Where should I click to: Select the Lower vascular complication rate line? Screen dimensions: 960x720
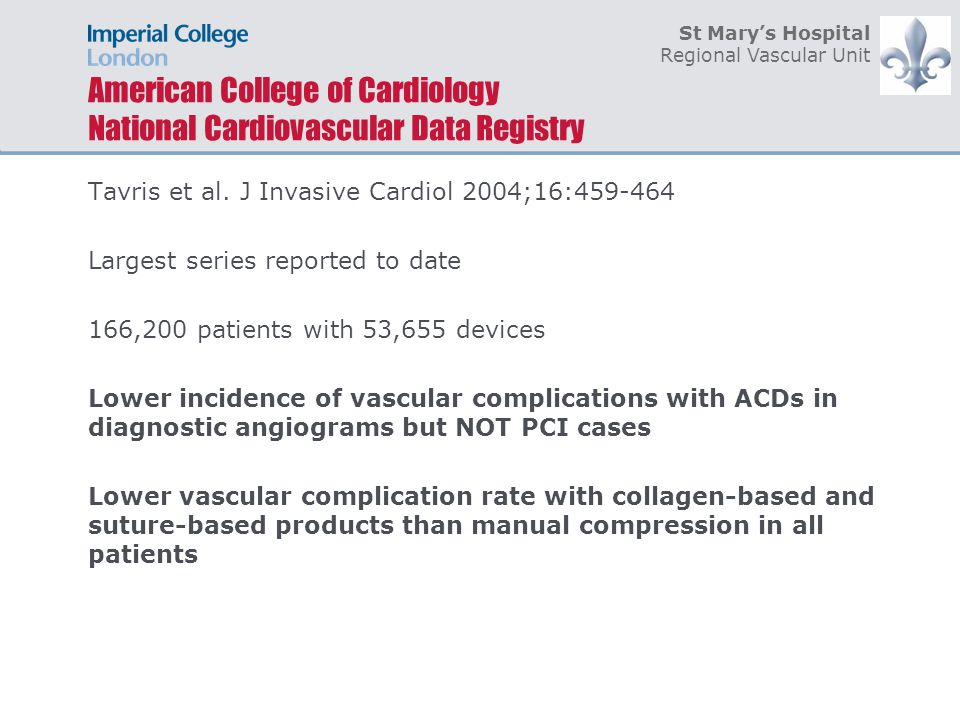pos(481,497)
